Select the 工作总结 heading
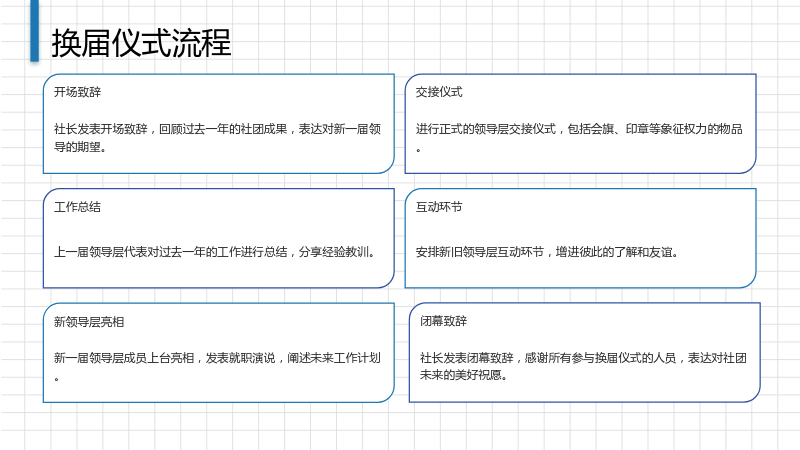Image resolution: width=800 pixels, height=450 pixels. tap(78, 207)
